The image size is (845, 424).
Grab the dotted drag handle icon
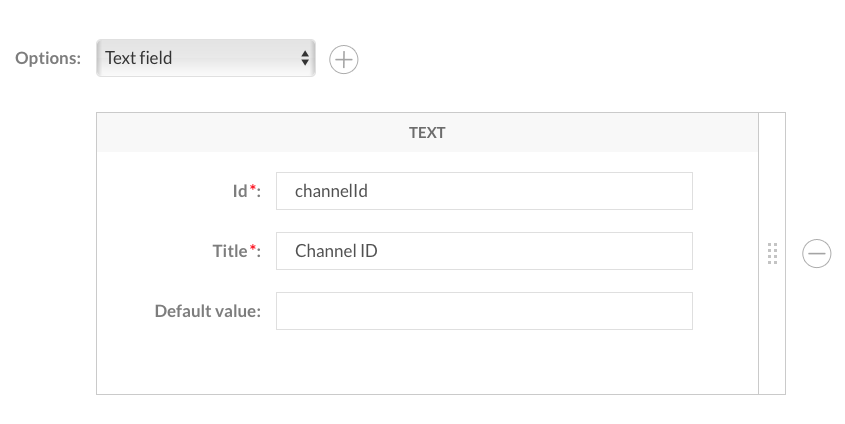[772, 253]
